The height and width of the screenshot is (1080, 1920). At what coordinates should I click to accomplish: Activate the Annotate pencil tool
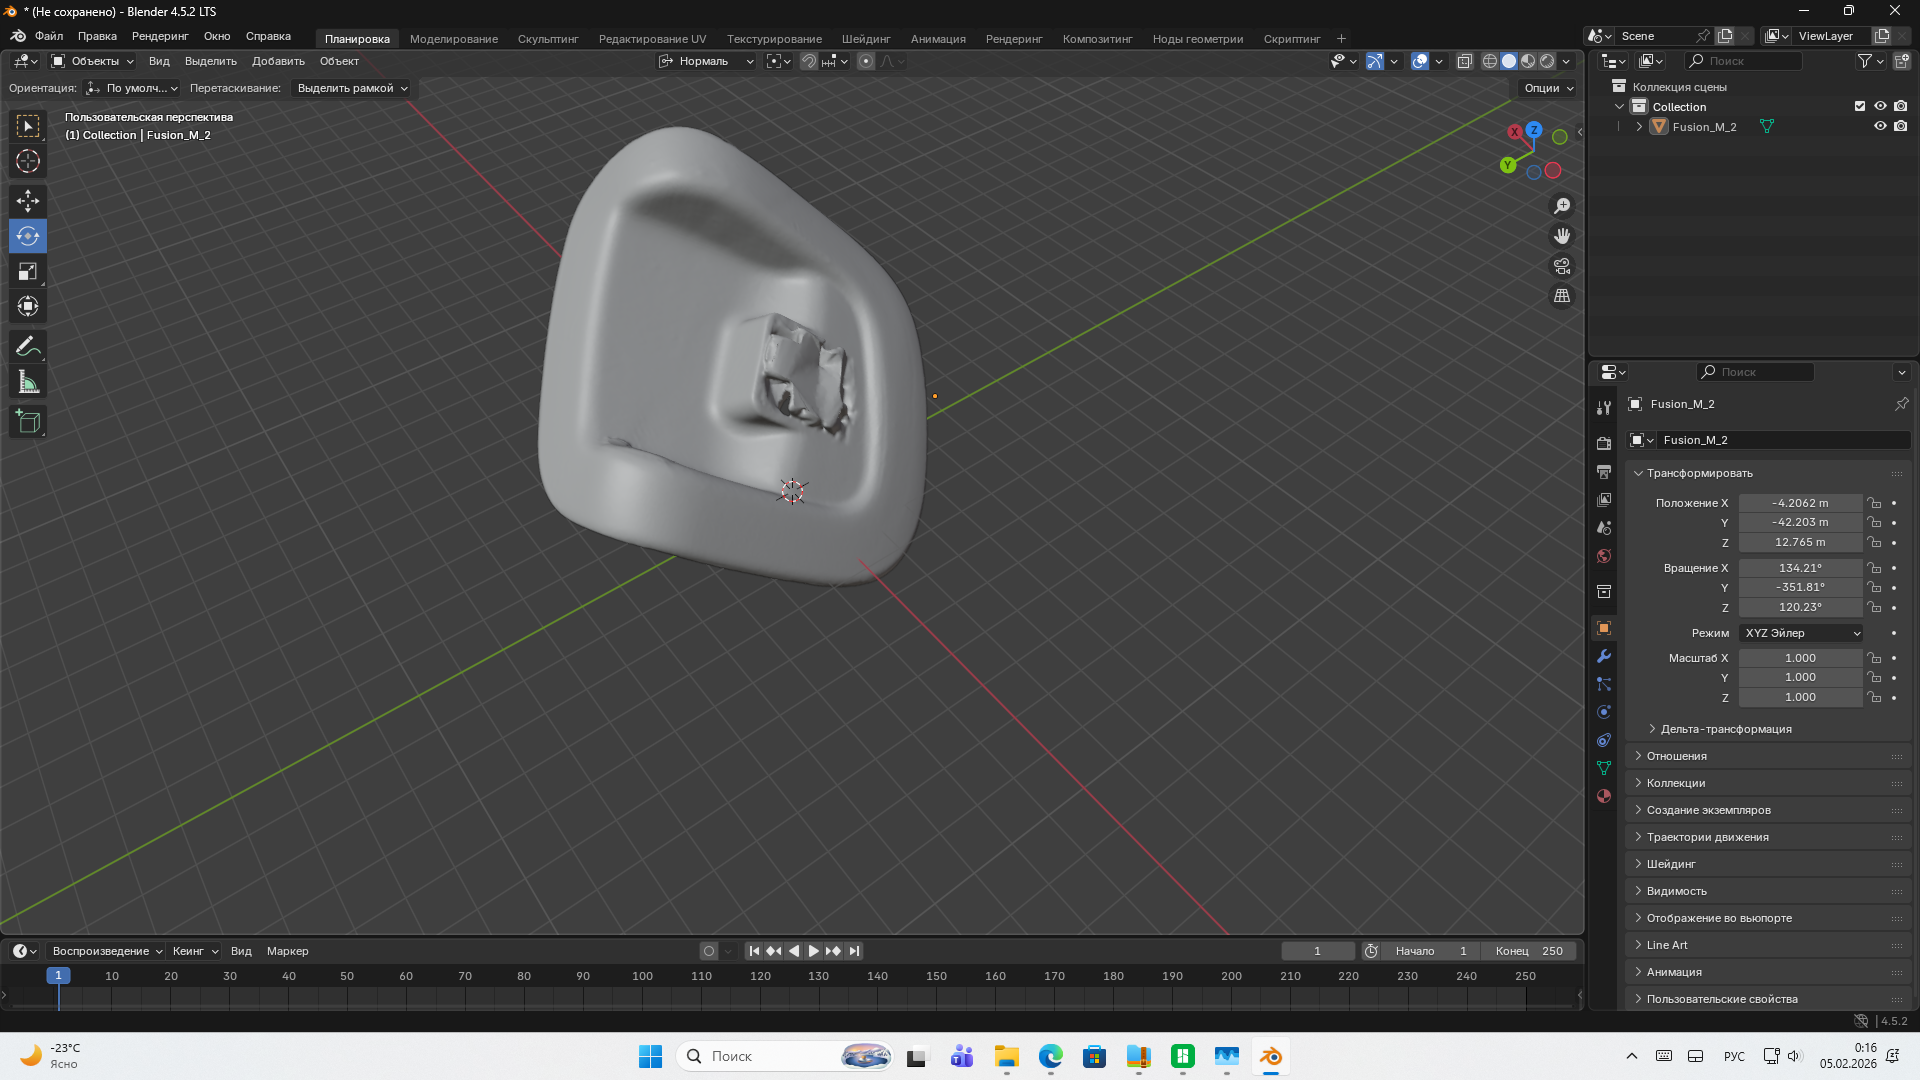(28, 347)
